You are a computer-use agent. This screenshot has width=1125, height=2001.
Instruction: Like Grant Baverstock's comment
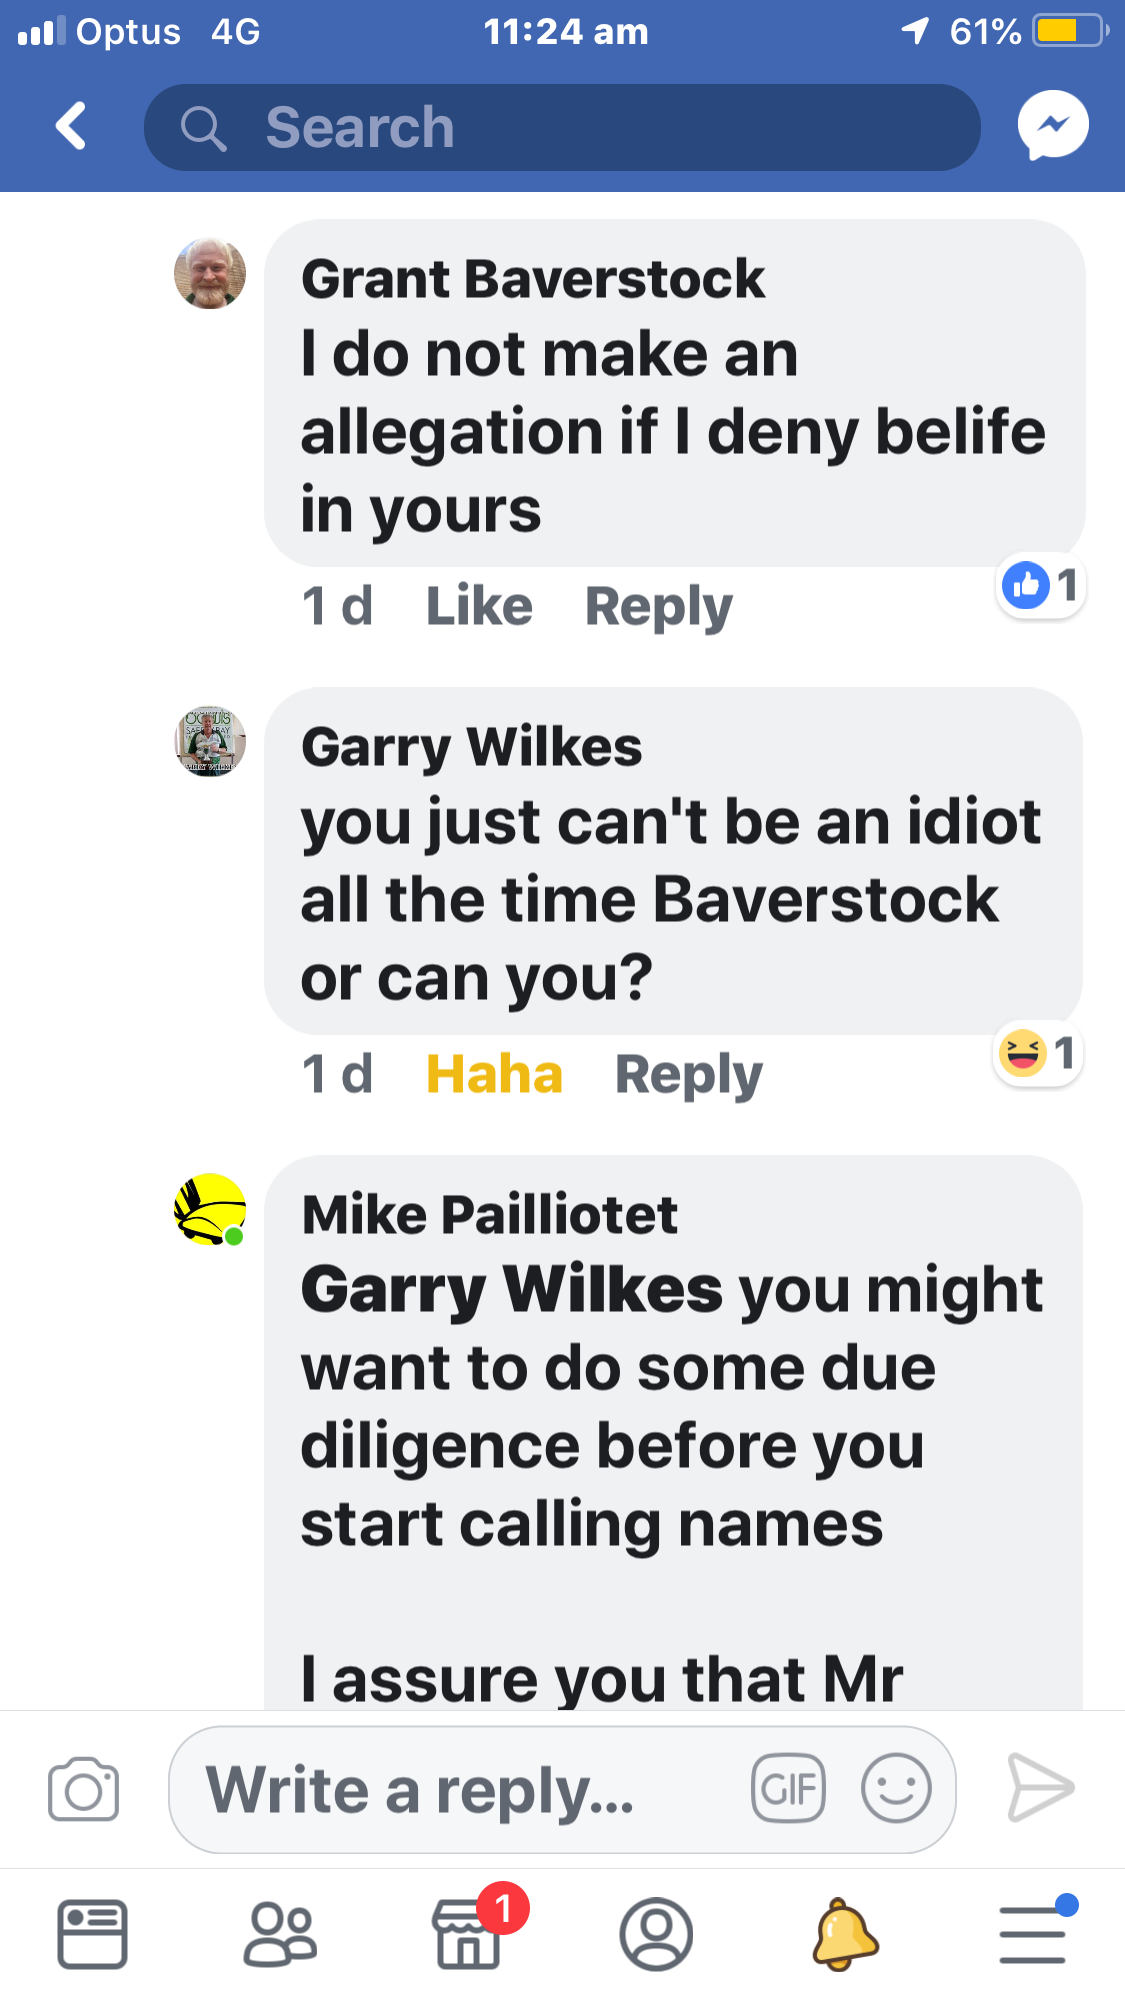479,606
